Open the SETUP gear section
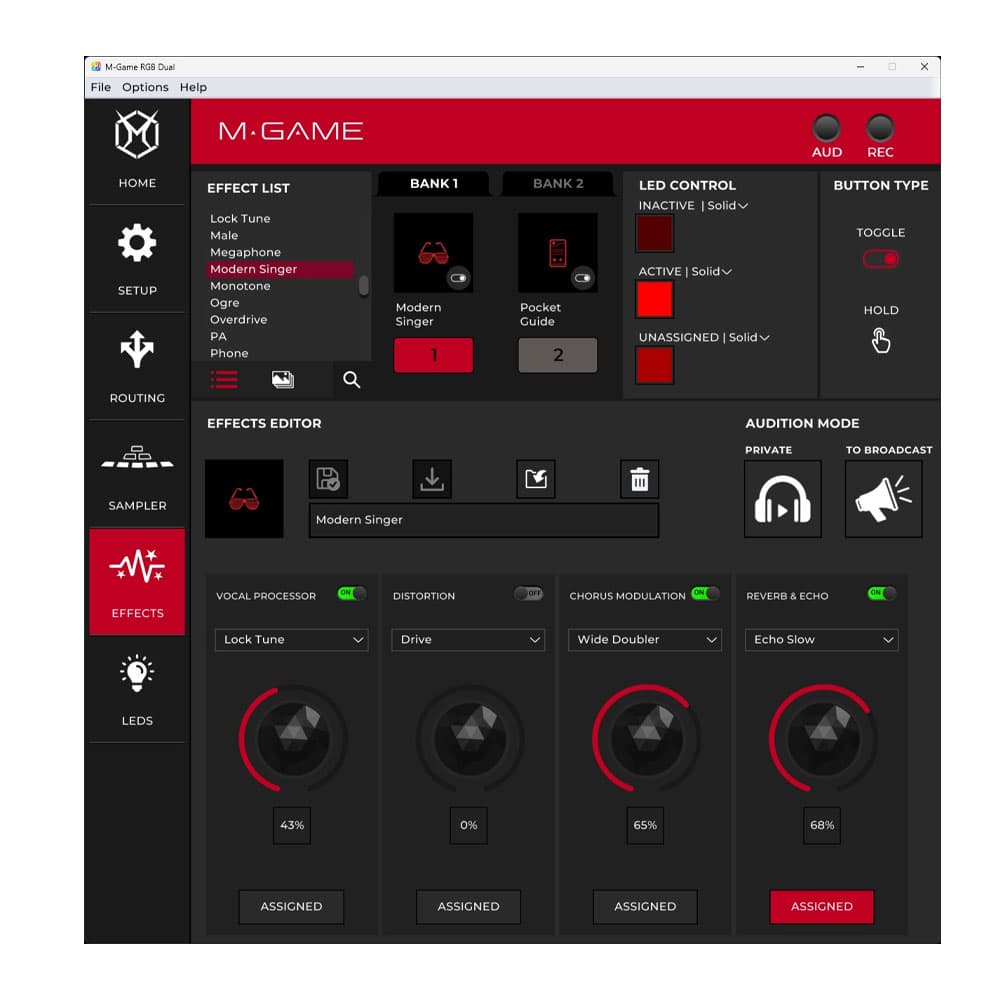The height and width of the screenshot is (1000, 1000). (x=136, y=259)
